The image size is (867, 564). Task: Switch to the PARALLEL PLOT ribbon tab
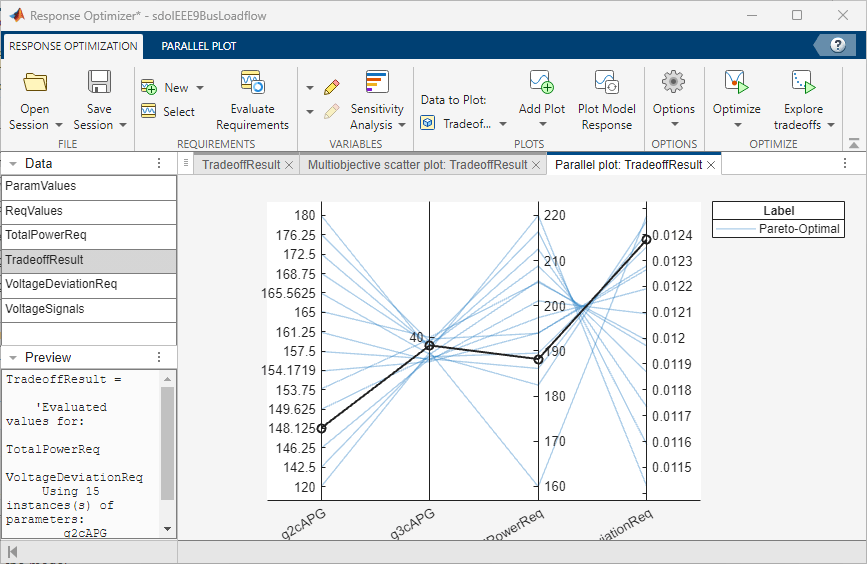pyautogui.click(x=198, y=46)
